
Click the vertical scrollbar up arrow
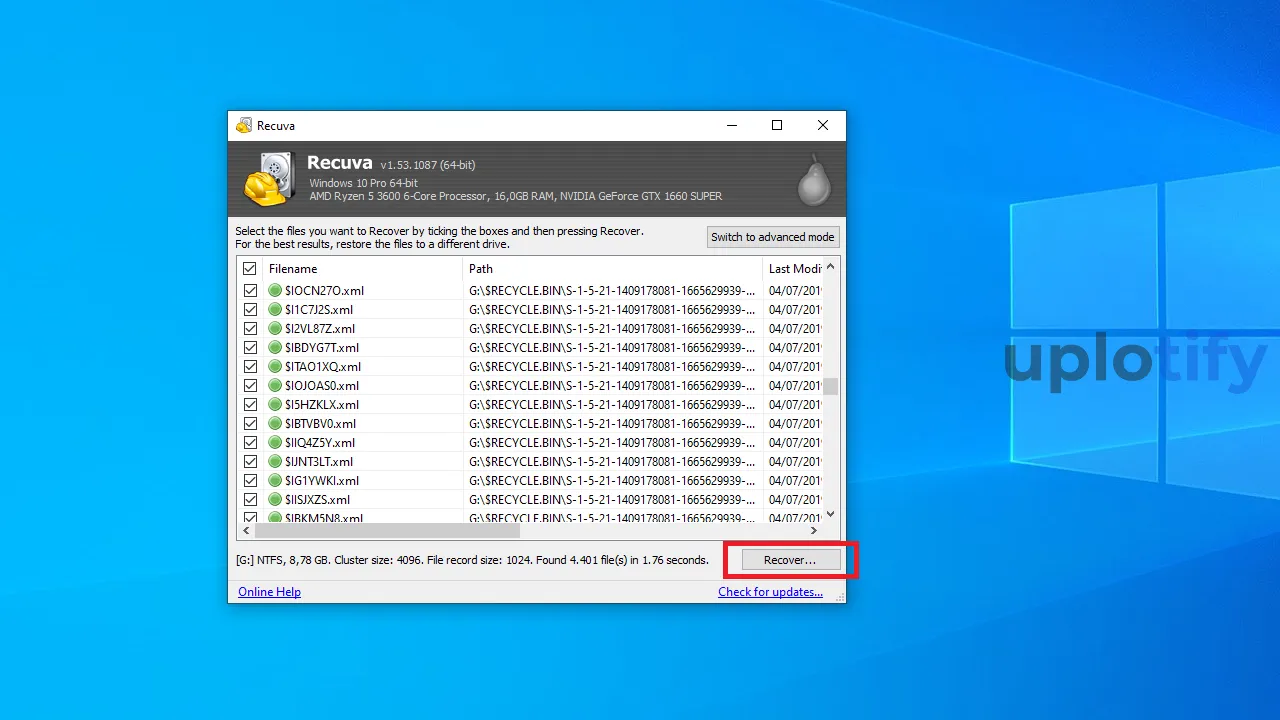831,267
